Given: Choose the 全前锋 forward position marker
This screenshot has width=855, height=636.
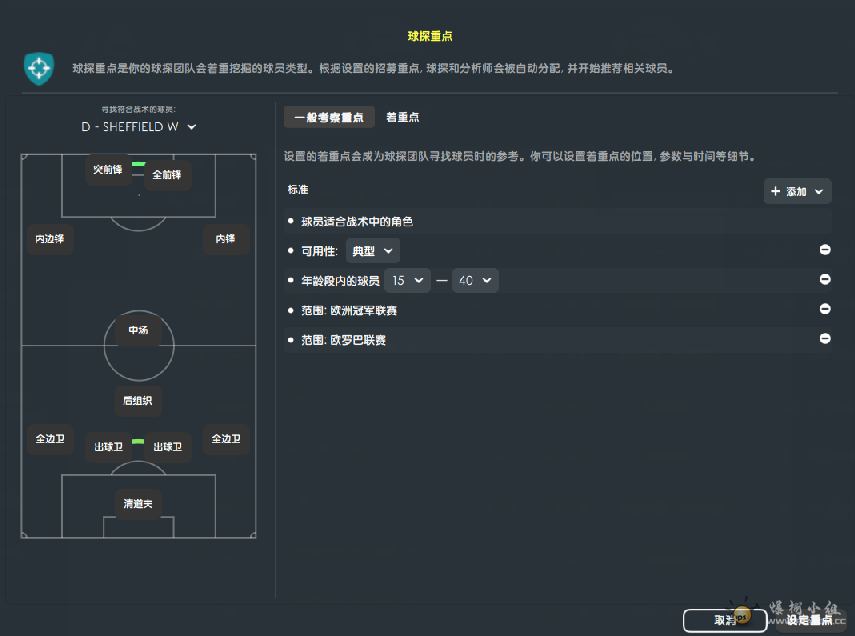Looking at the screenshot, I should point(166,175).
